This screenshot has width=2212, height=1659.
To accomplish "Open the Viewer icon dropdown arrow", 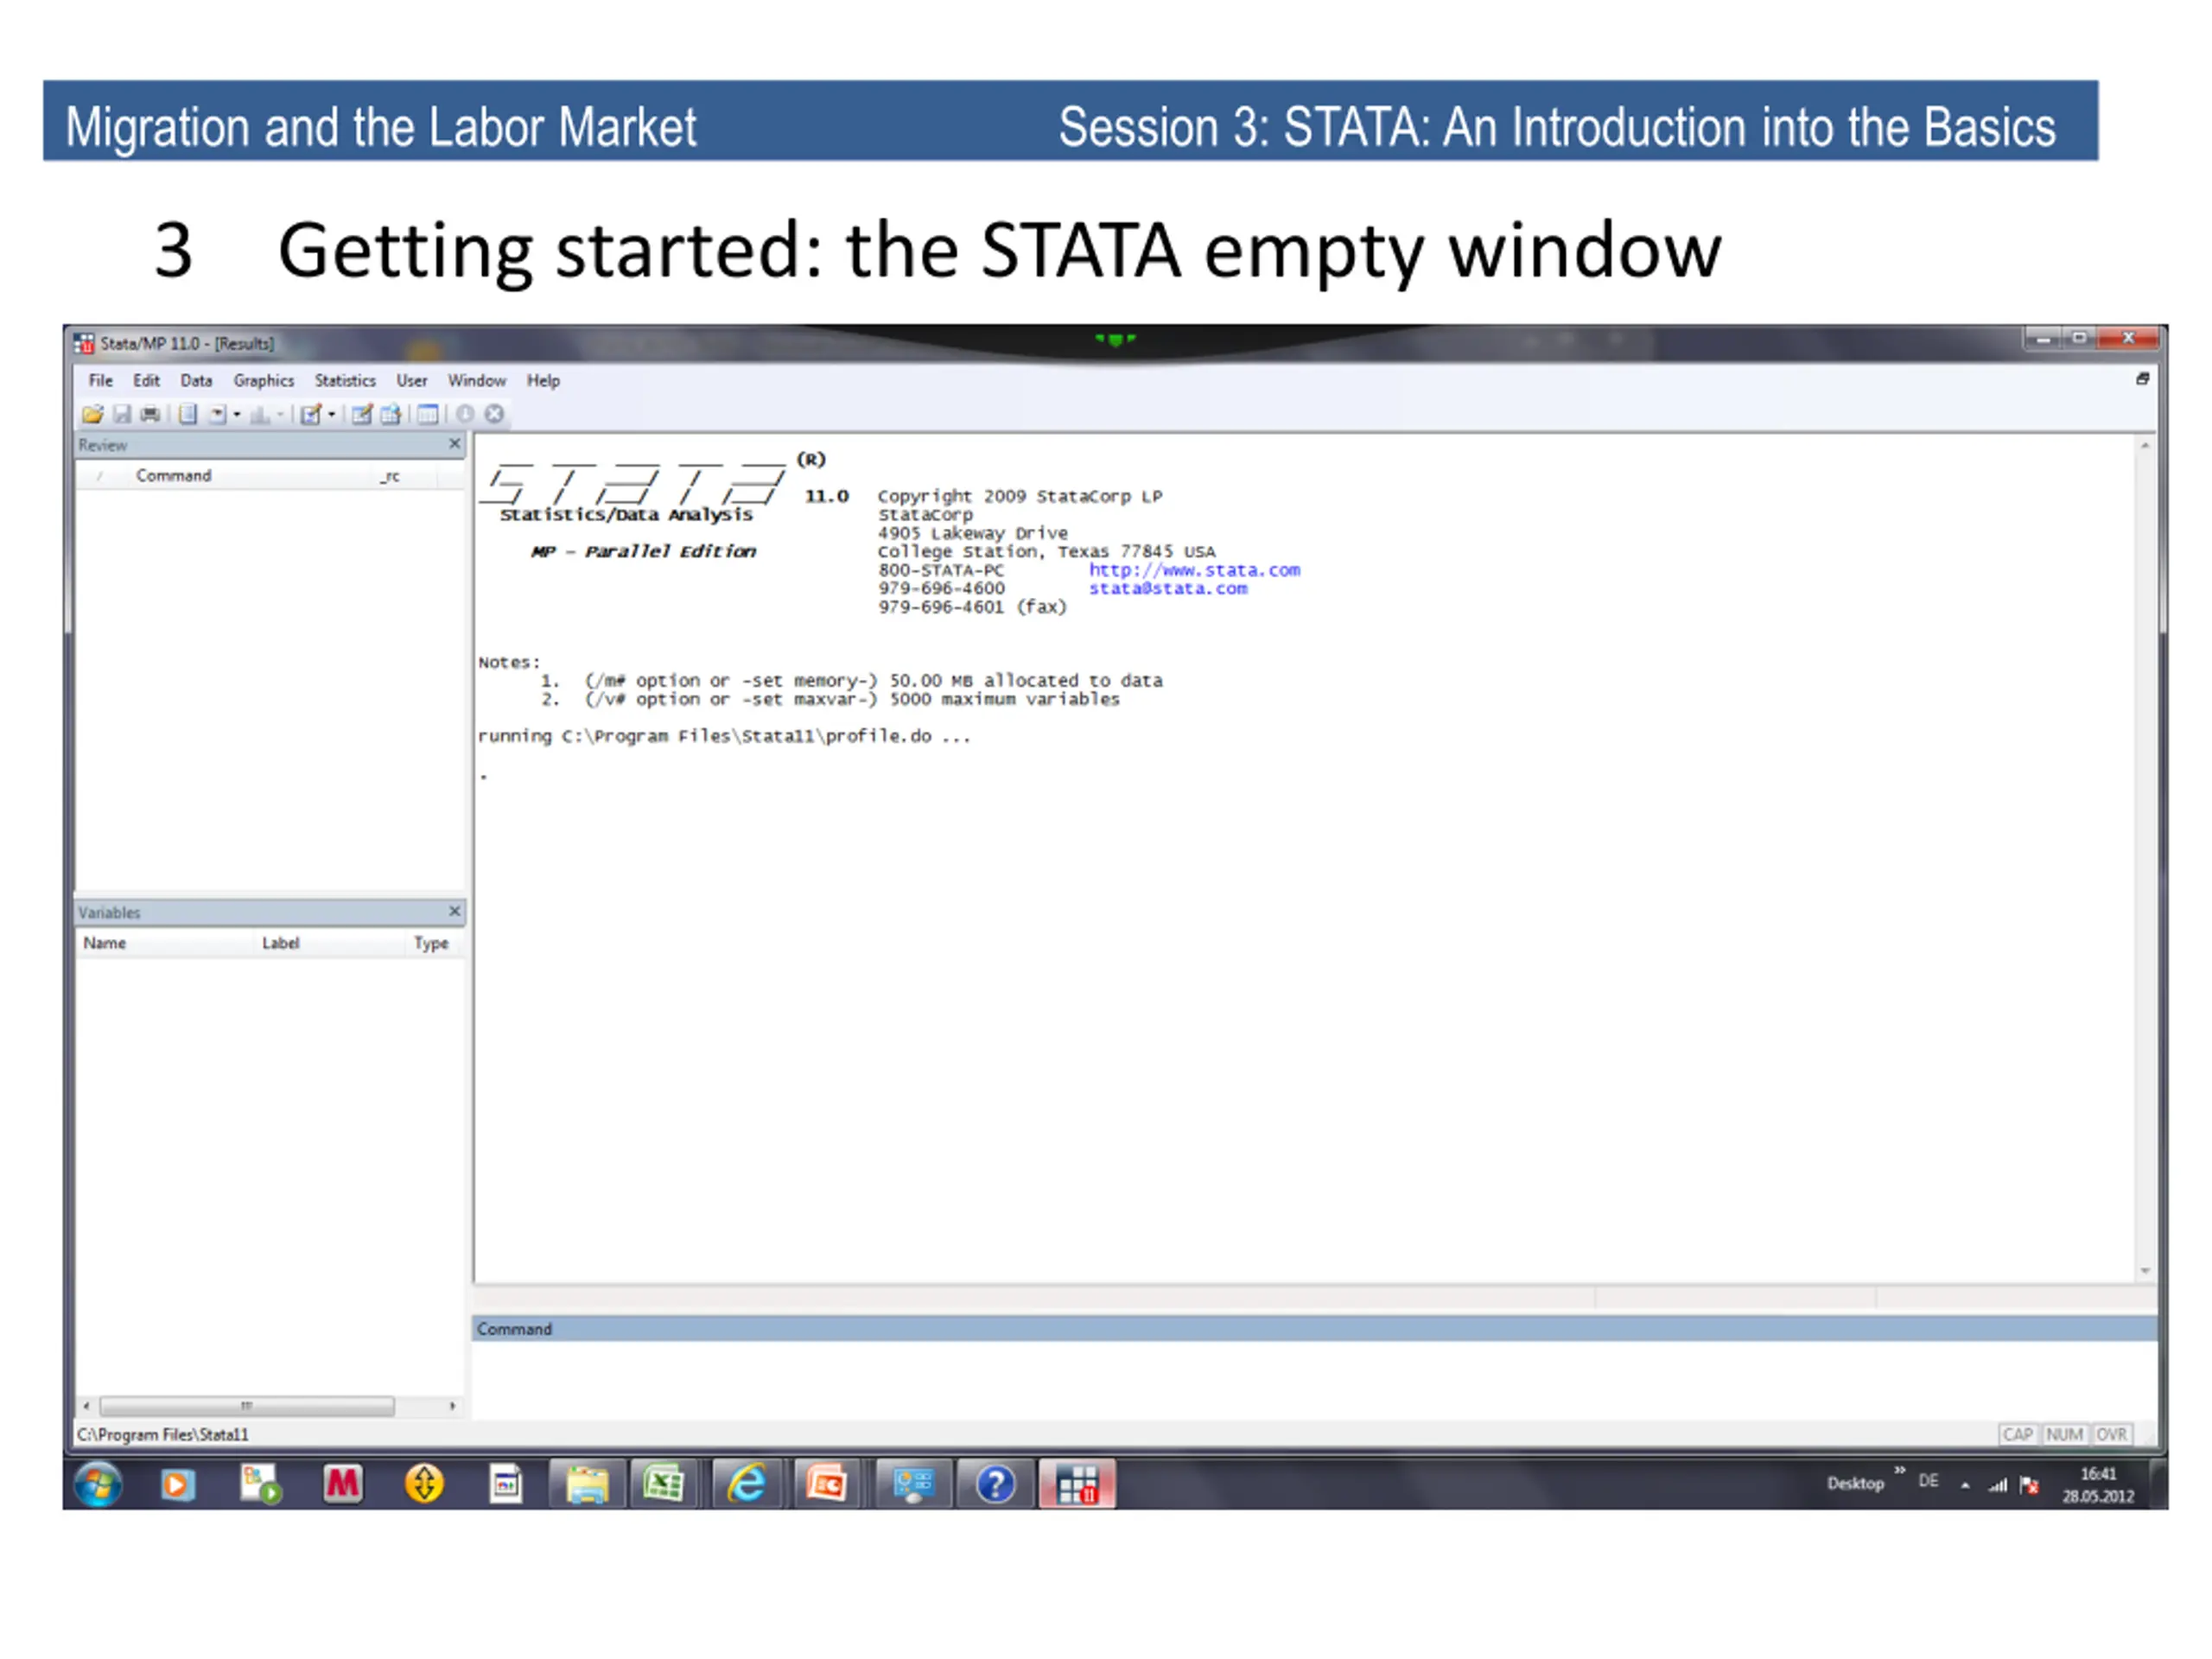I will coord(237,414).
